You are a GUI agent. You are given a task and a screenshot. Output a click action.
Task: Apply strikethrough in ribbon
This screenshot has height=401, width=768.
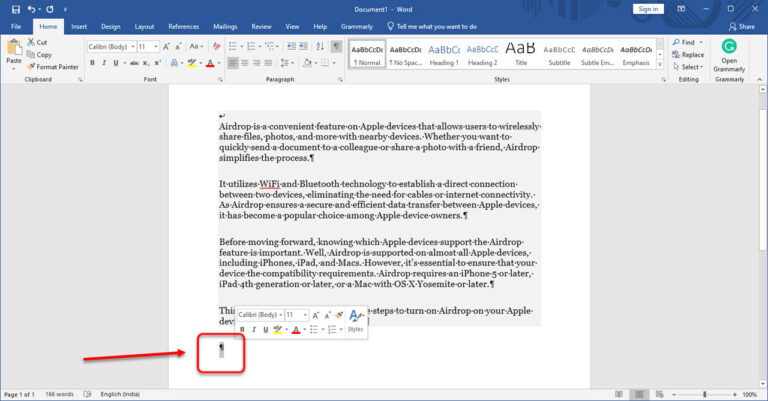click(134, 63)
